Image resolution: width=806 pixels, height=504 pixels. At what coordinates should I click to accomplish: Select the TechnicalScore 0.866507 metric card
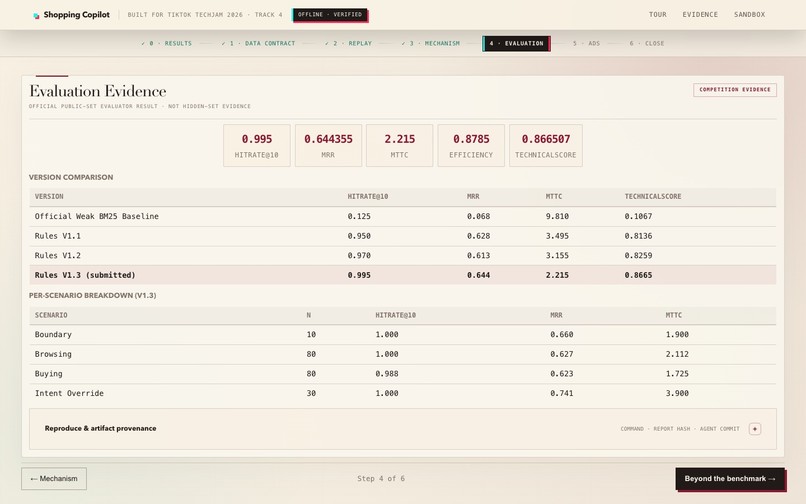pyautogui.click(x=545, y=146)
